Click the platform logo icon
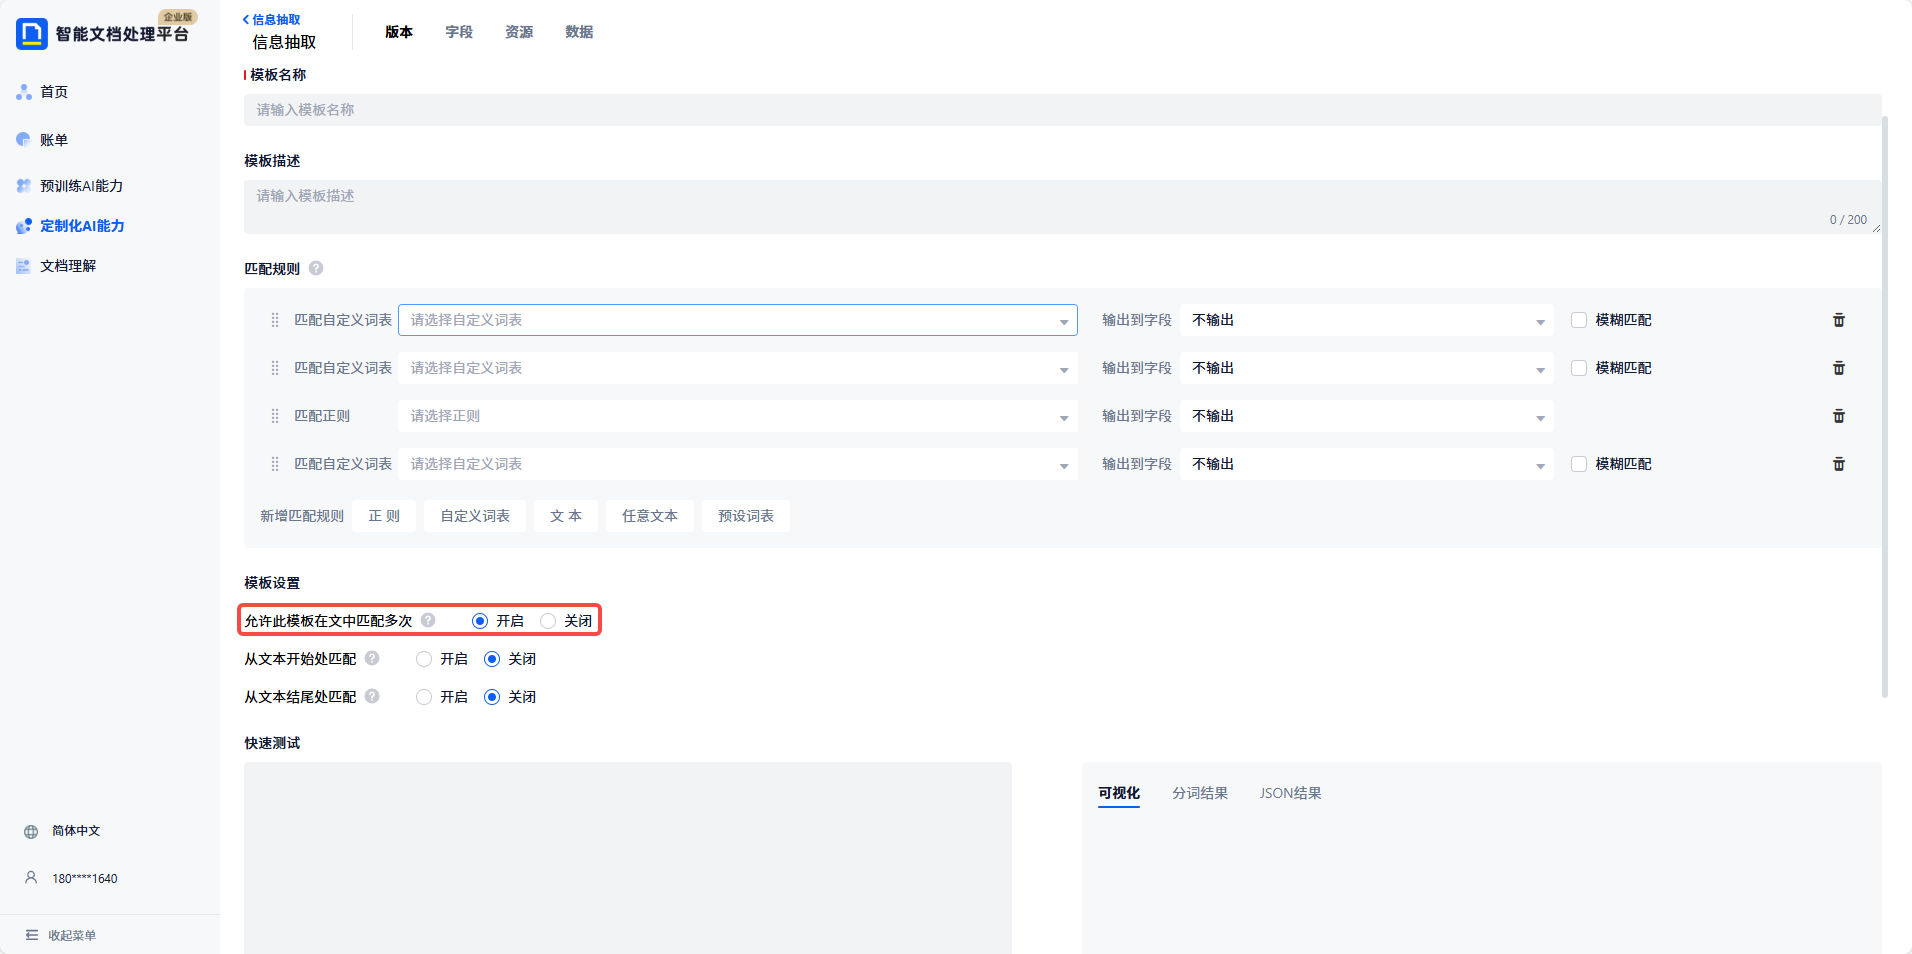The height and width of the screenshot is (954, 1912). [32, 34]
